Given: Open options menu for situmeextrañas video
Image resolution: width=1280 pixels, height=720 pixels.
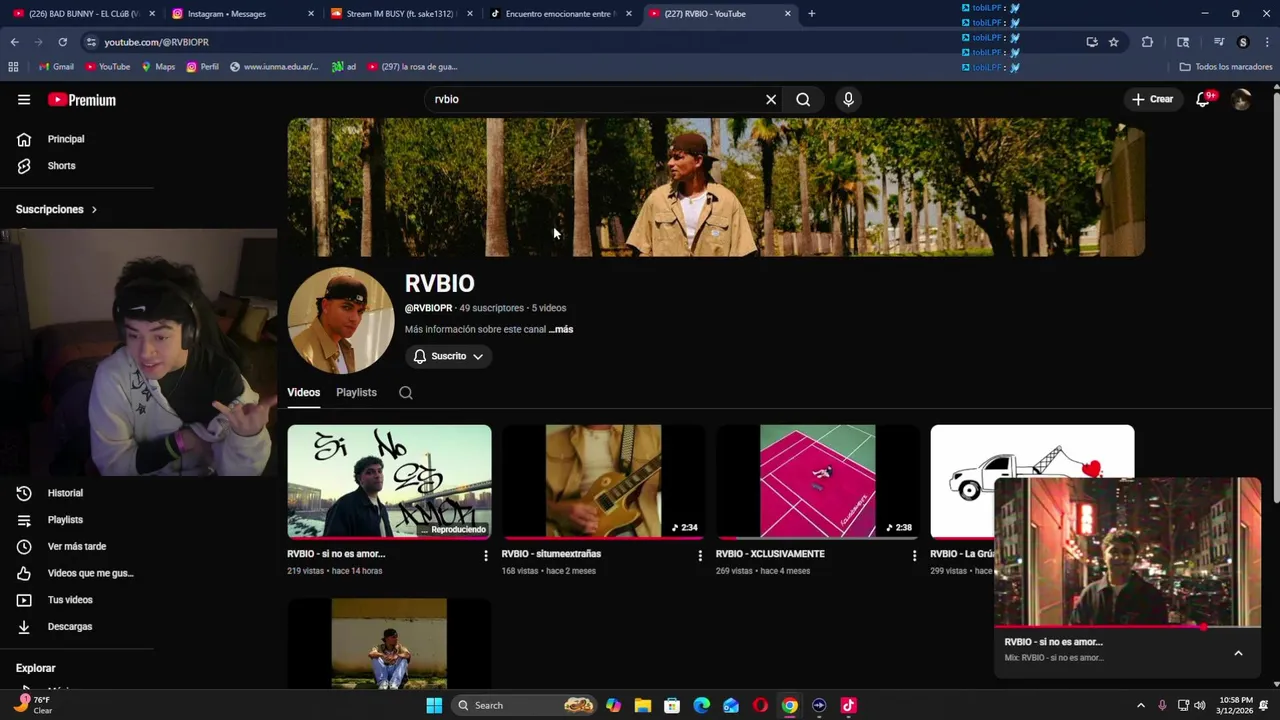Looking at the screenshot, I should coord(700,555).
